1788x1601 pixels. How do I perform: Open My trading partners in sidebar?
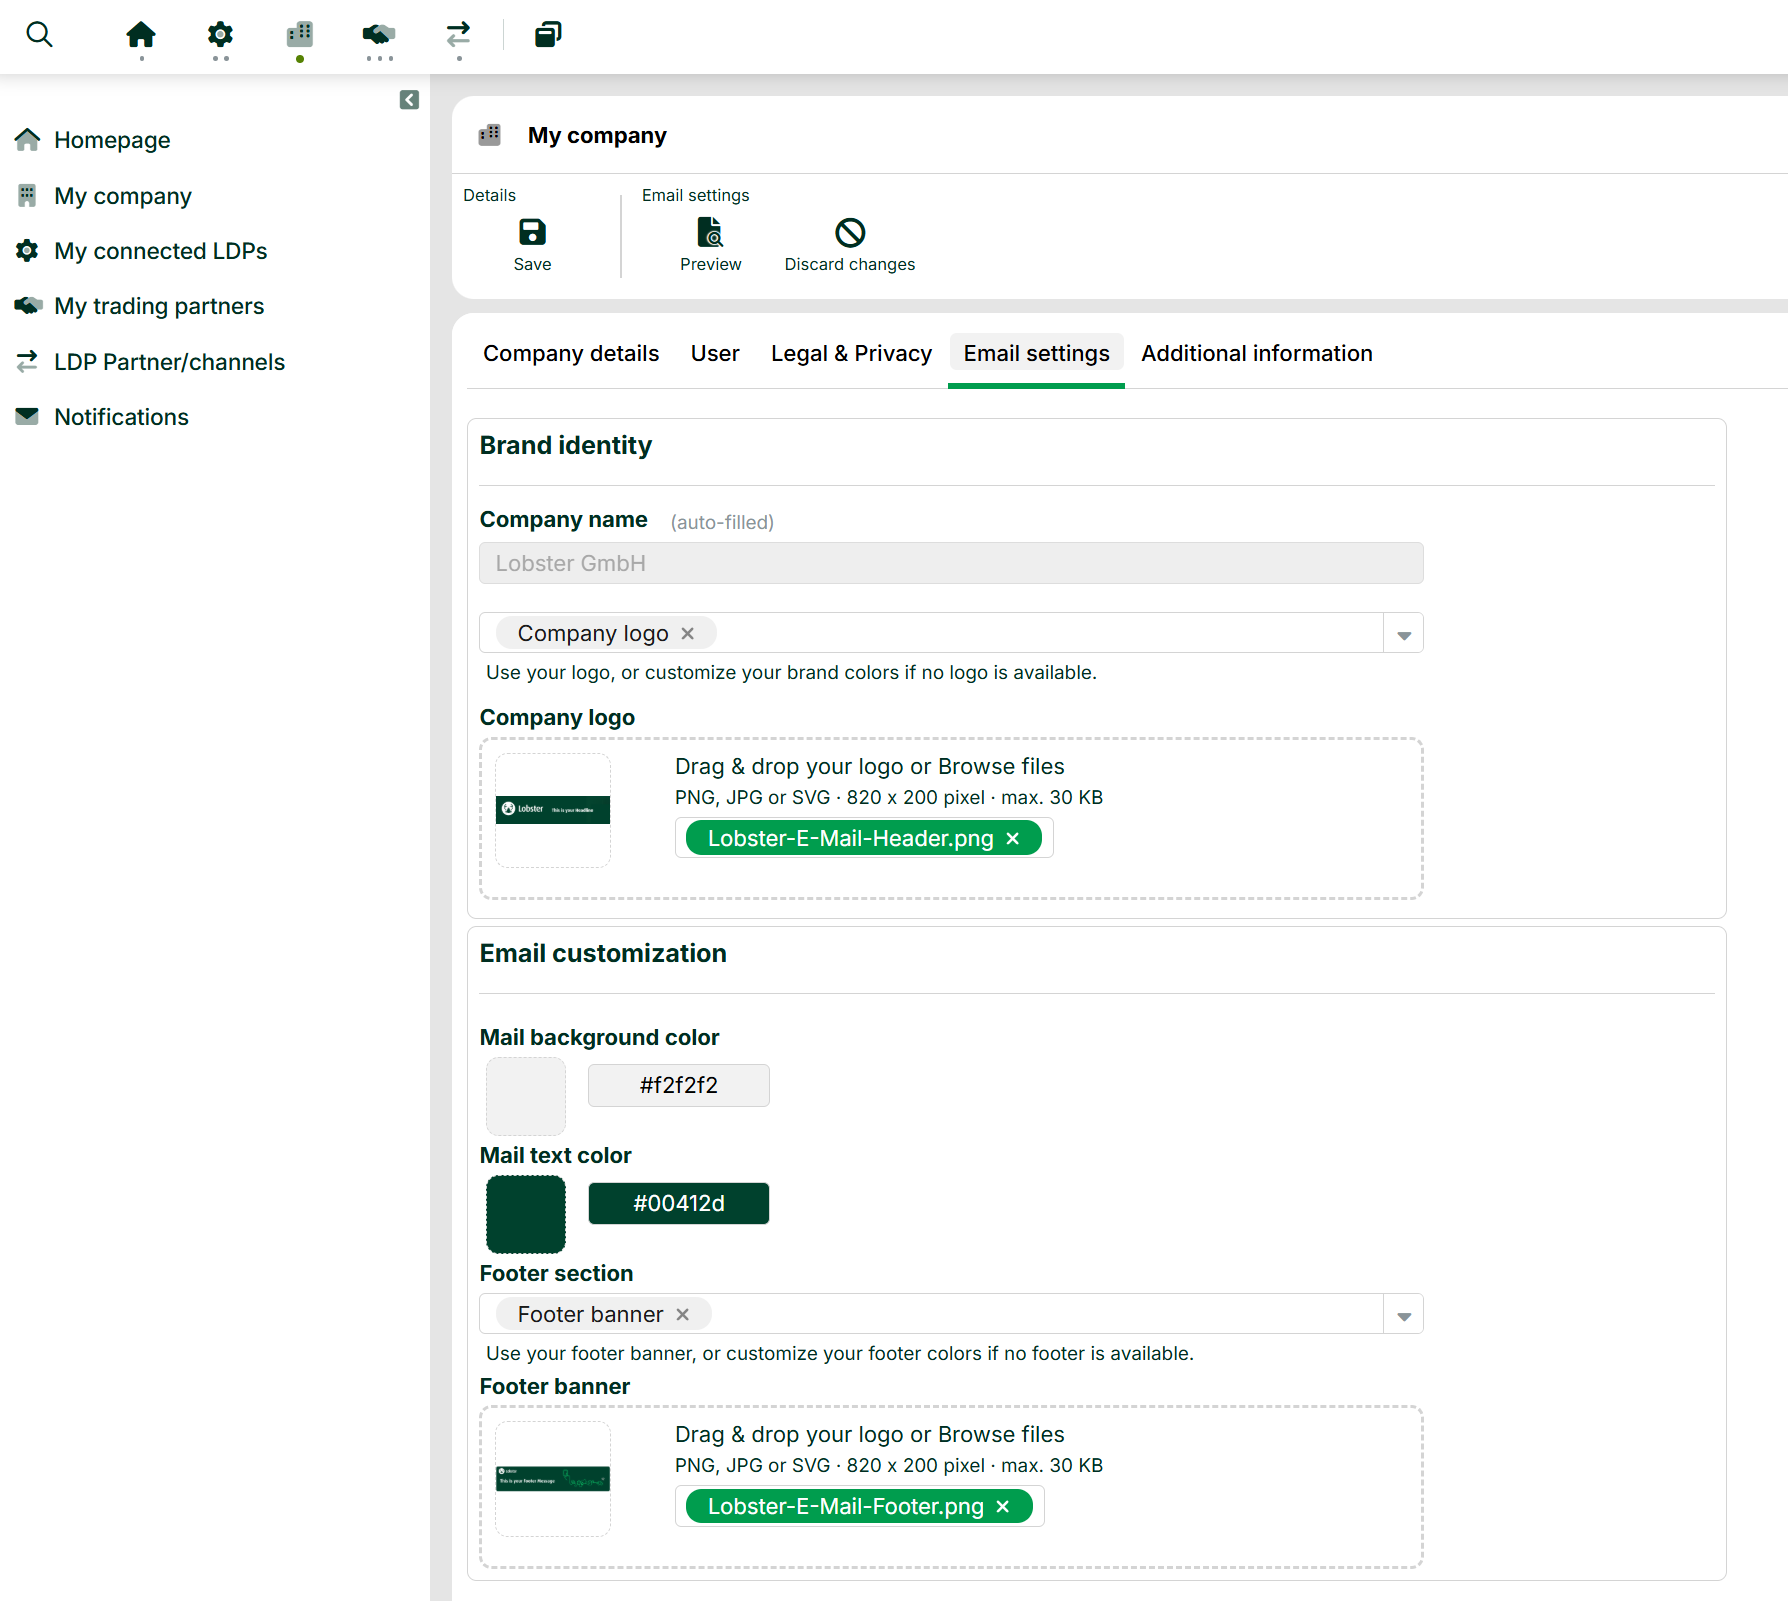[159, 306]
